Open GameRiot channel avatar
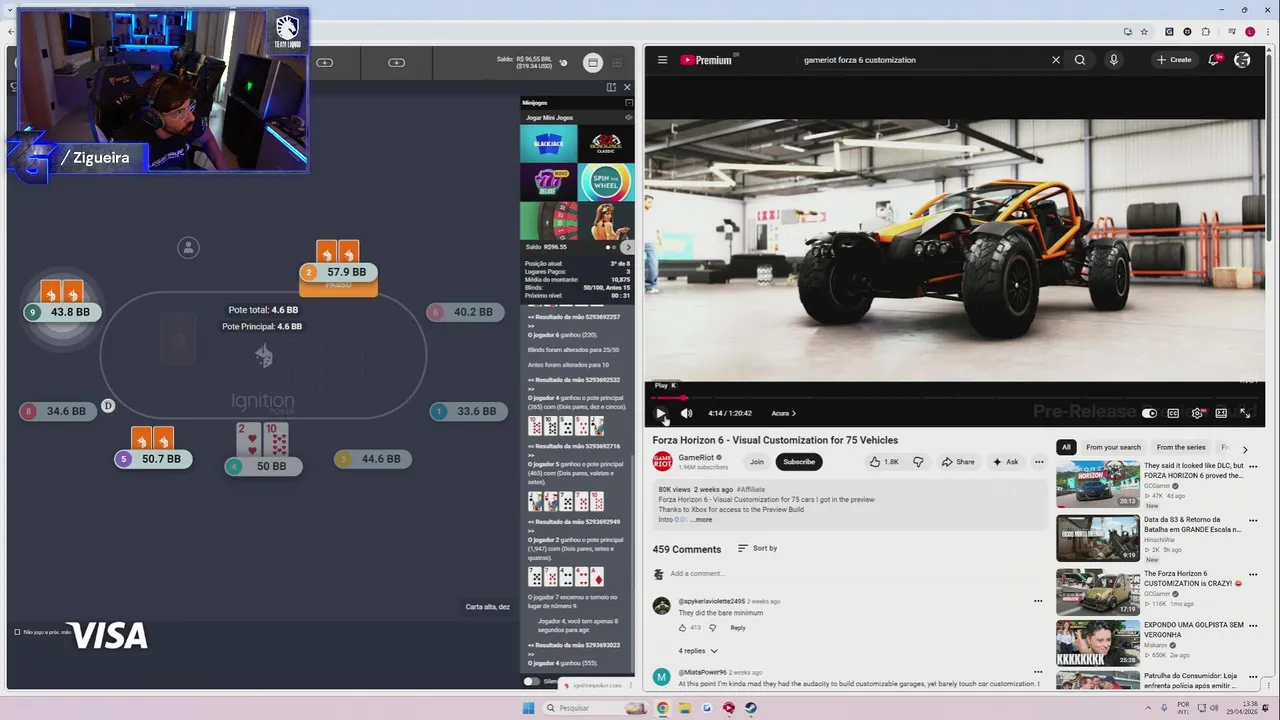Viewport: 1280px width, 720px height. (662, 461)
